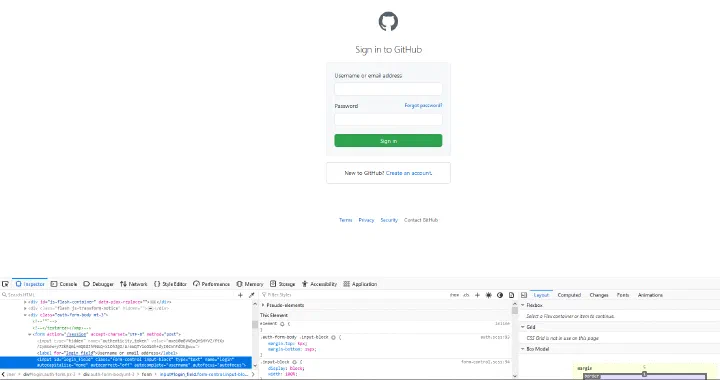Open the Animations sidebar tab

point(650,295)
